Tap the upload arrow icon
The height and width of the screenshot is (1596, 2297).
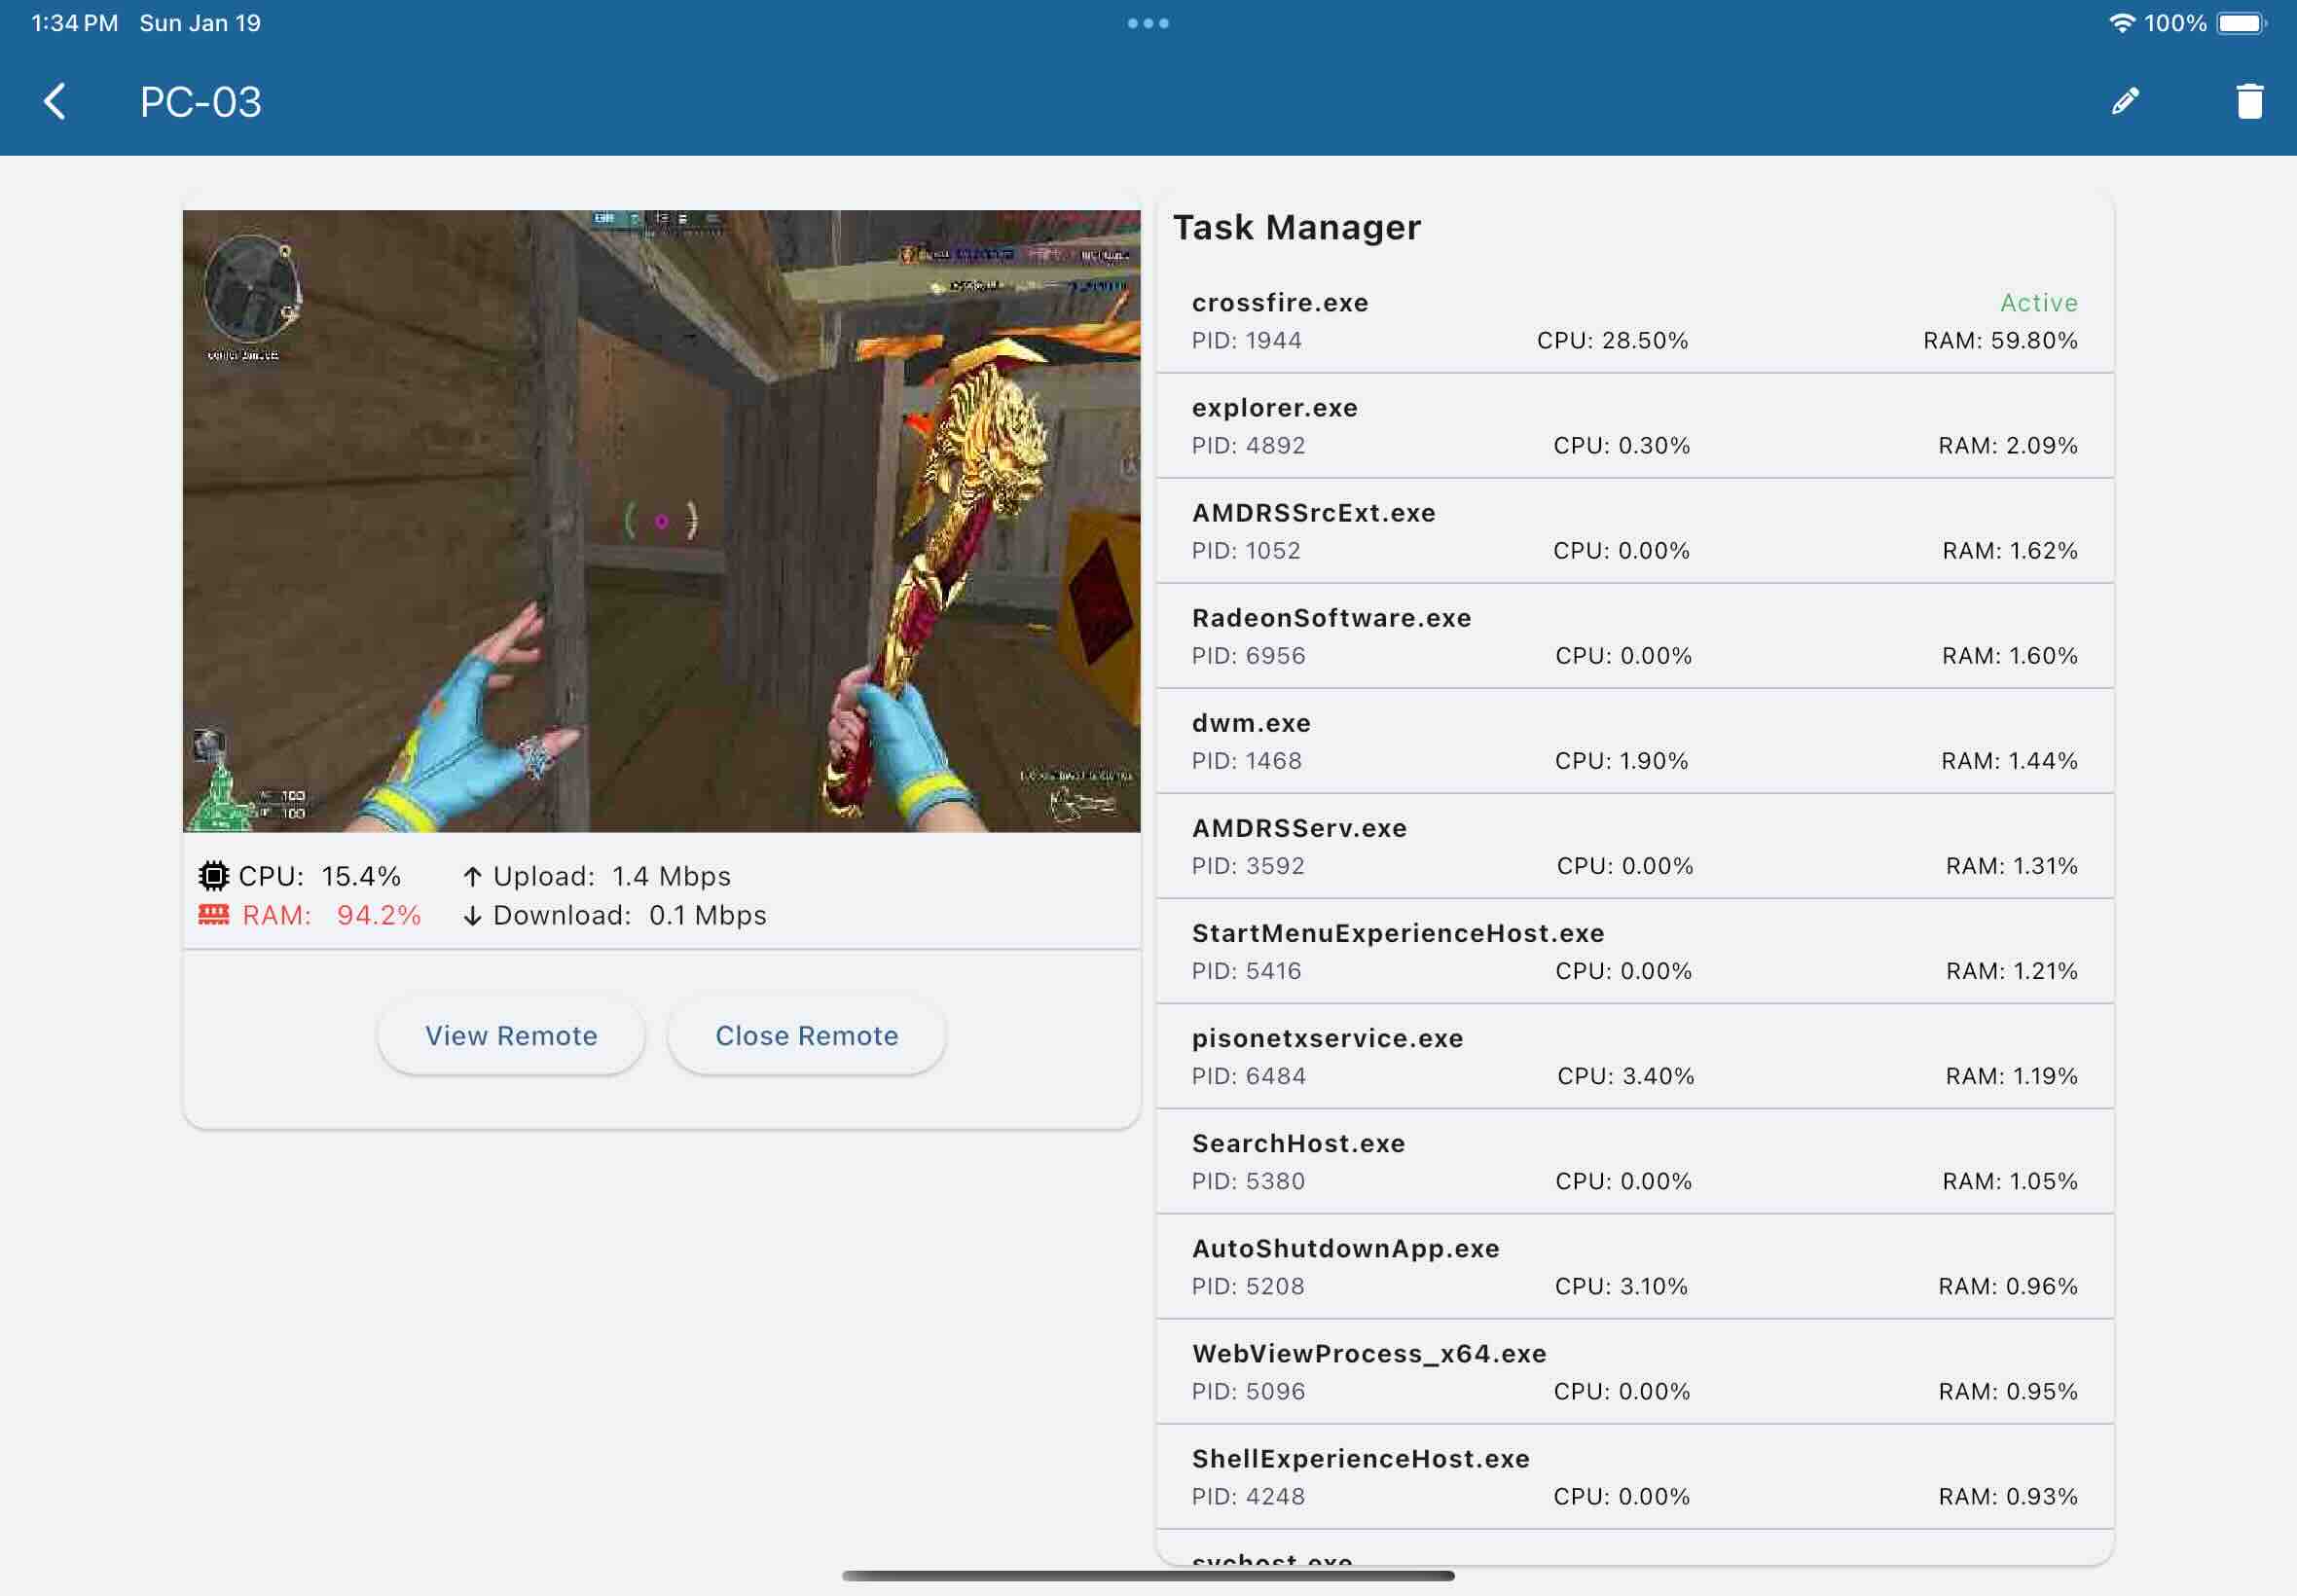click(x=472, y=877)
